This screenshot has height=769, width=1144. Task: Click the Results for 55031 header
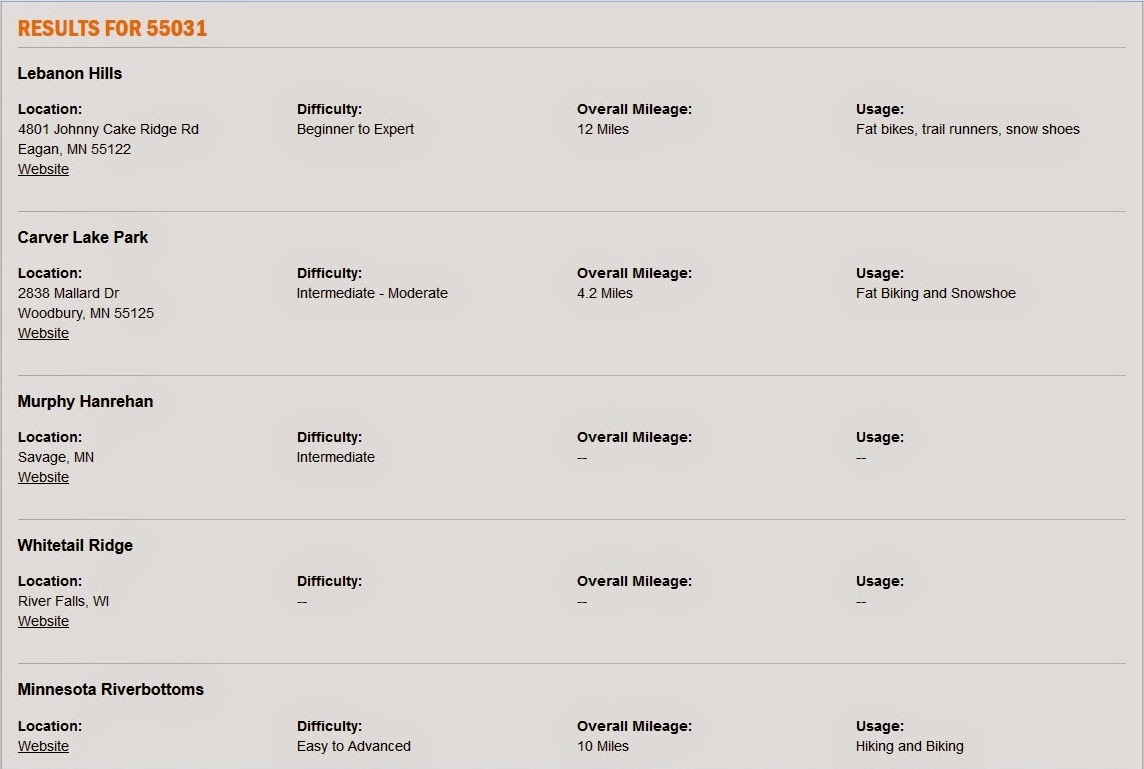(112, 28)
